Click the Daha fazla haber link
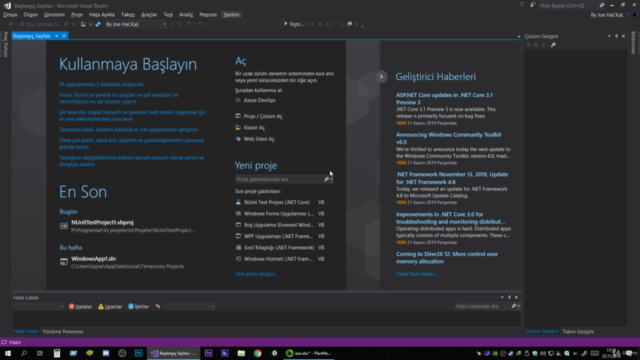Viewport: 640px width, 360px height. [416, 274]
